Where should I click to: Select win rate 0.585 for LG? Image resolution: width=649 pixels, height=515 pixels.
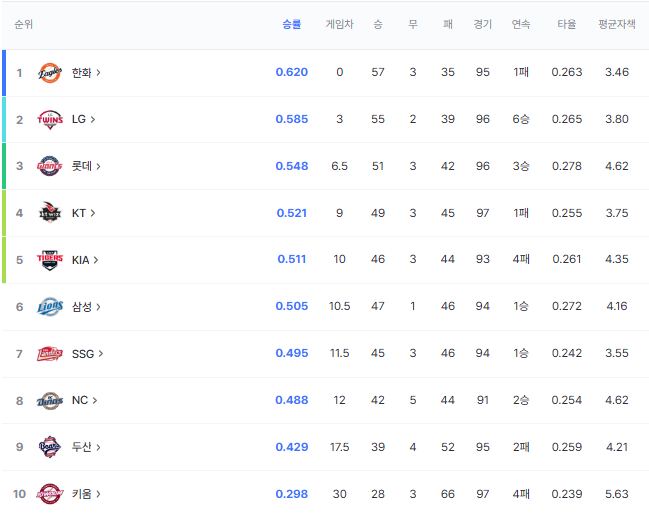[292, 119]
